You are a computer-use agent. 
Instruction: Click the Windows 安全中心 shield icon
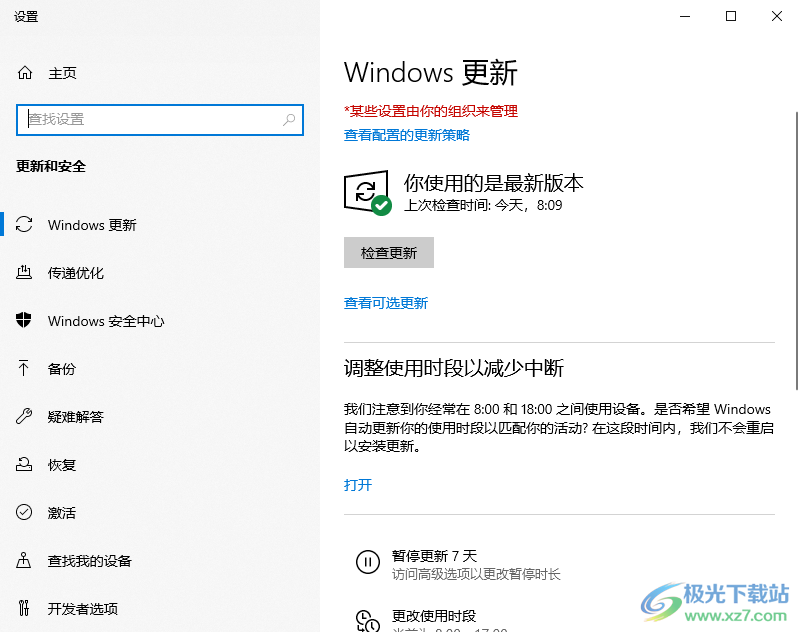[23, 320]
